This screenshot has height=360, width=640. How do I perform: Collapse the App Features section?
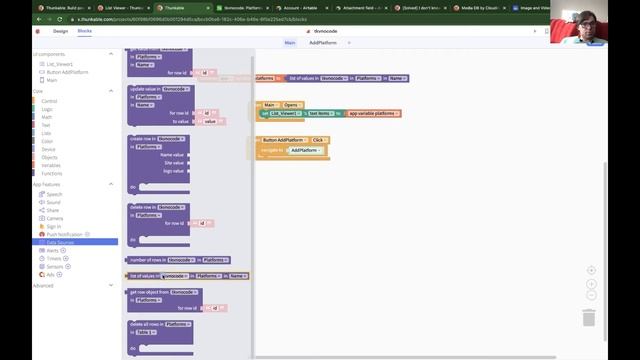pos(111,184)
